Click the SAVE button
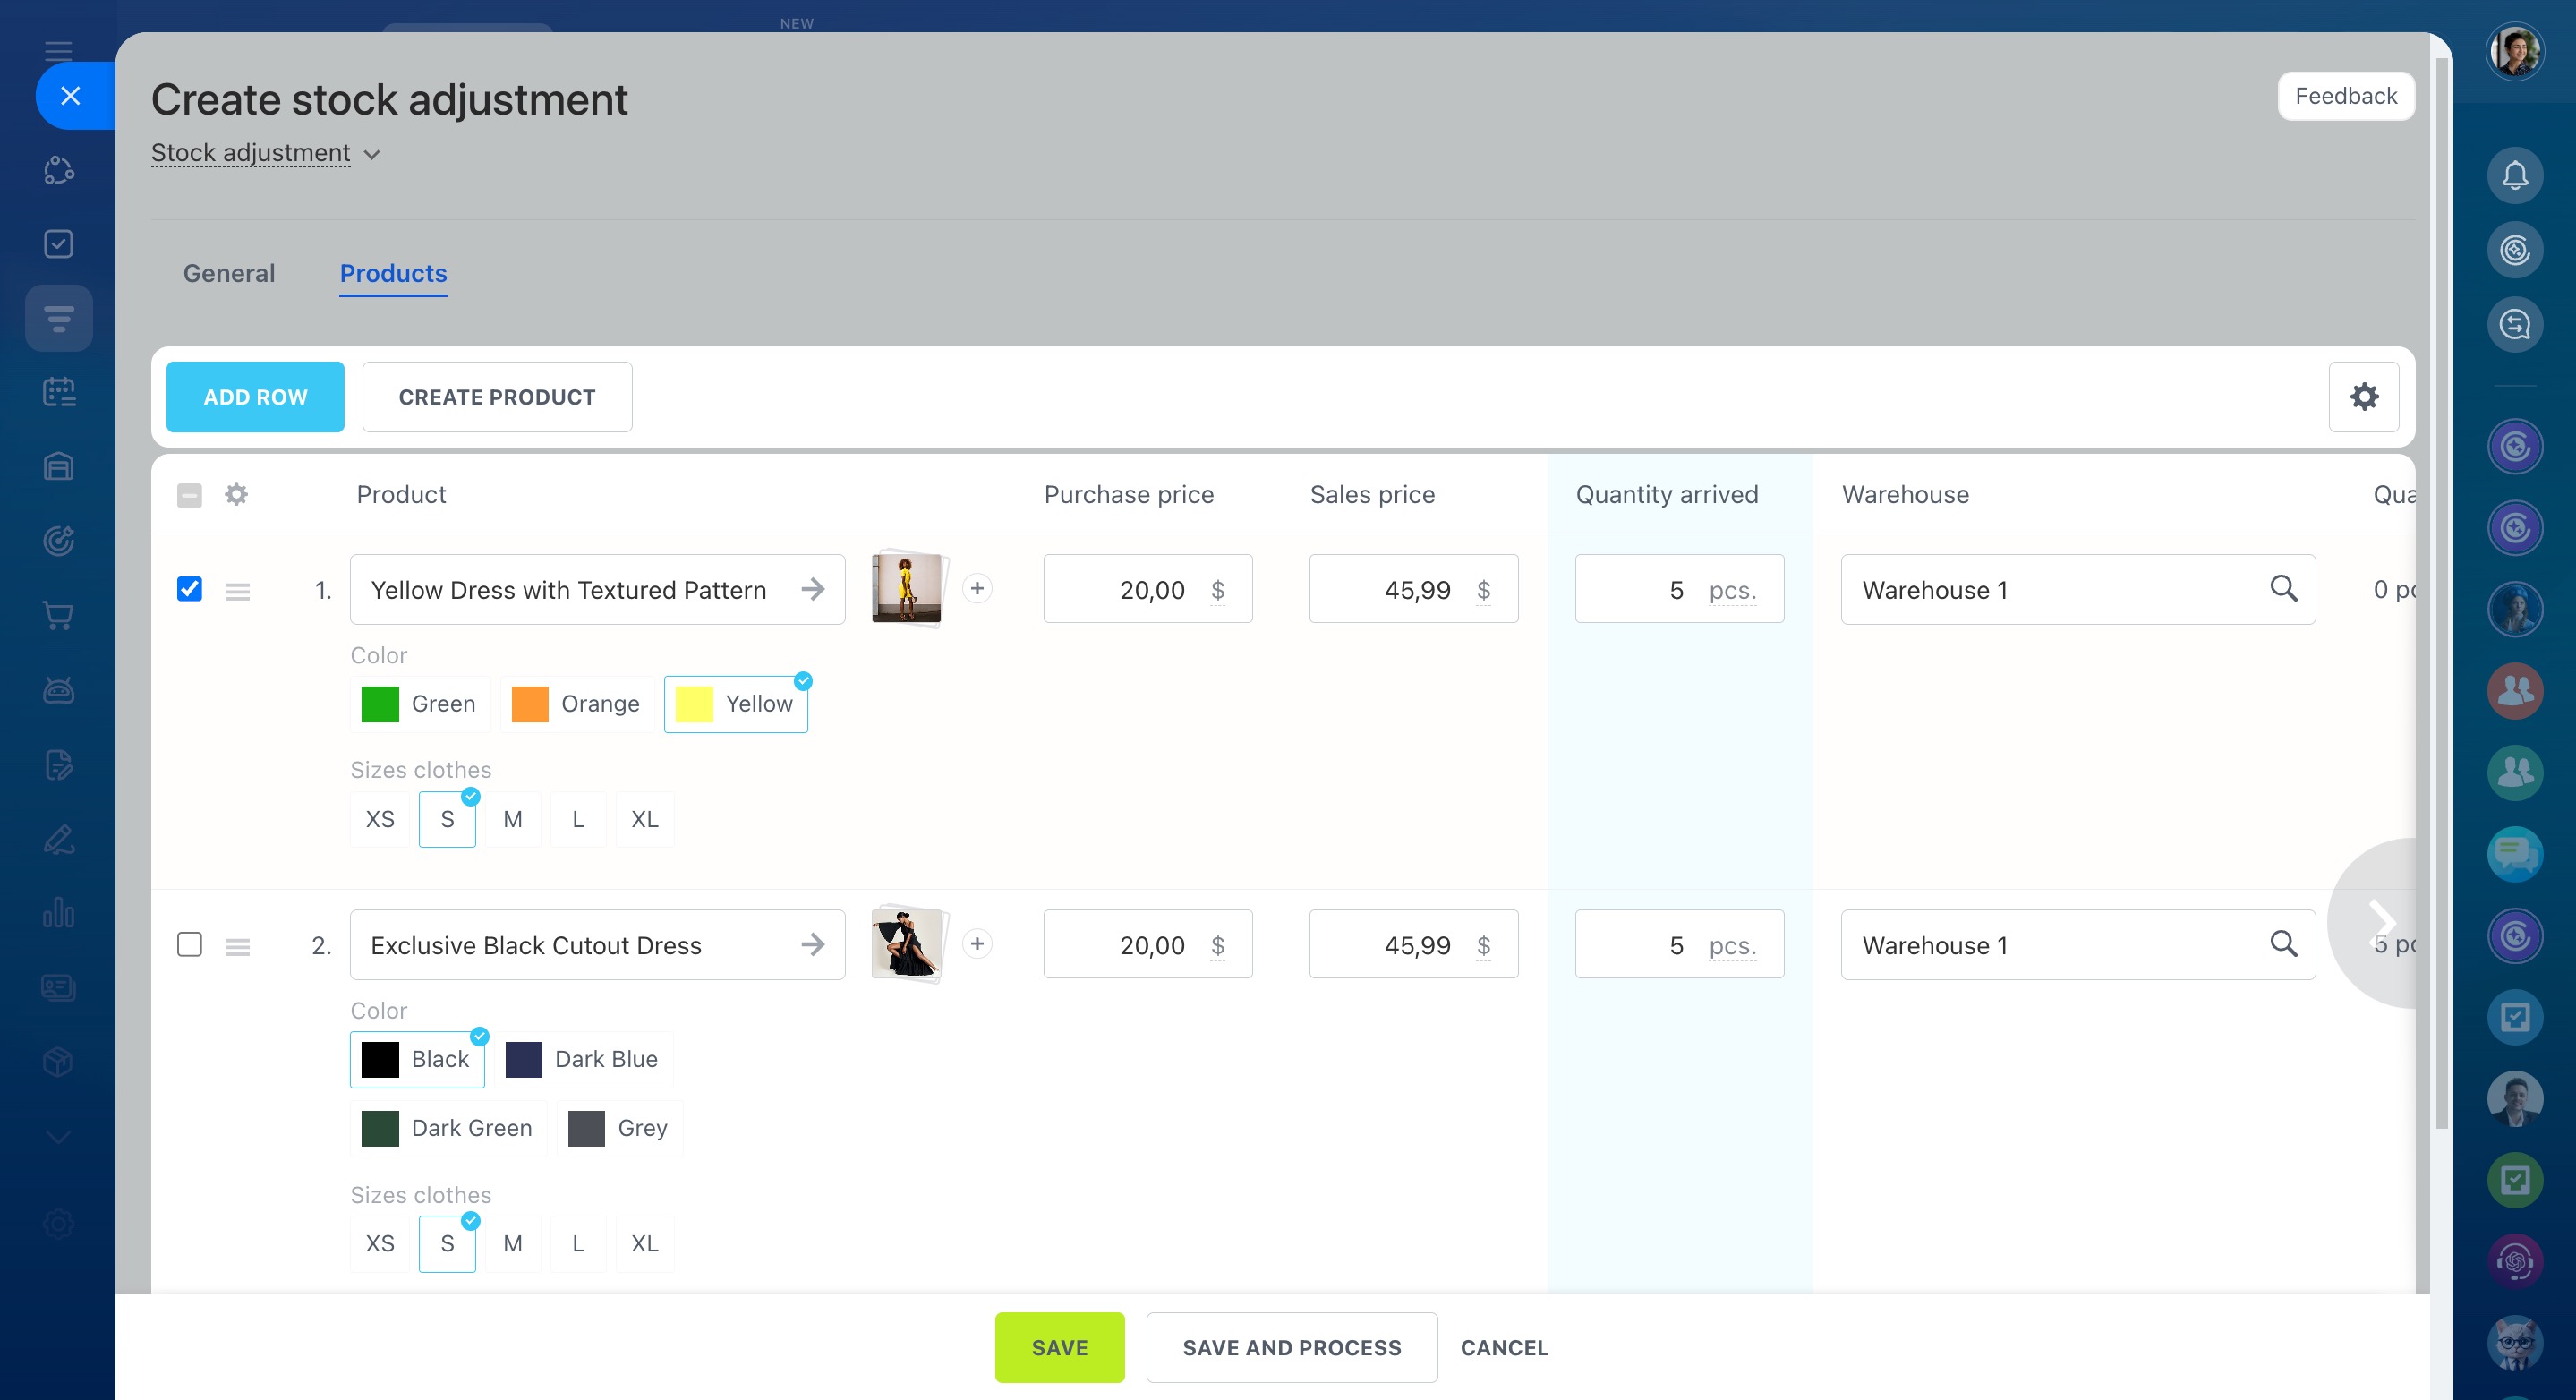Screen dimensions: 2576x1400 click(x=1059, y=1347)
